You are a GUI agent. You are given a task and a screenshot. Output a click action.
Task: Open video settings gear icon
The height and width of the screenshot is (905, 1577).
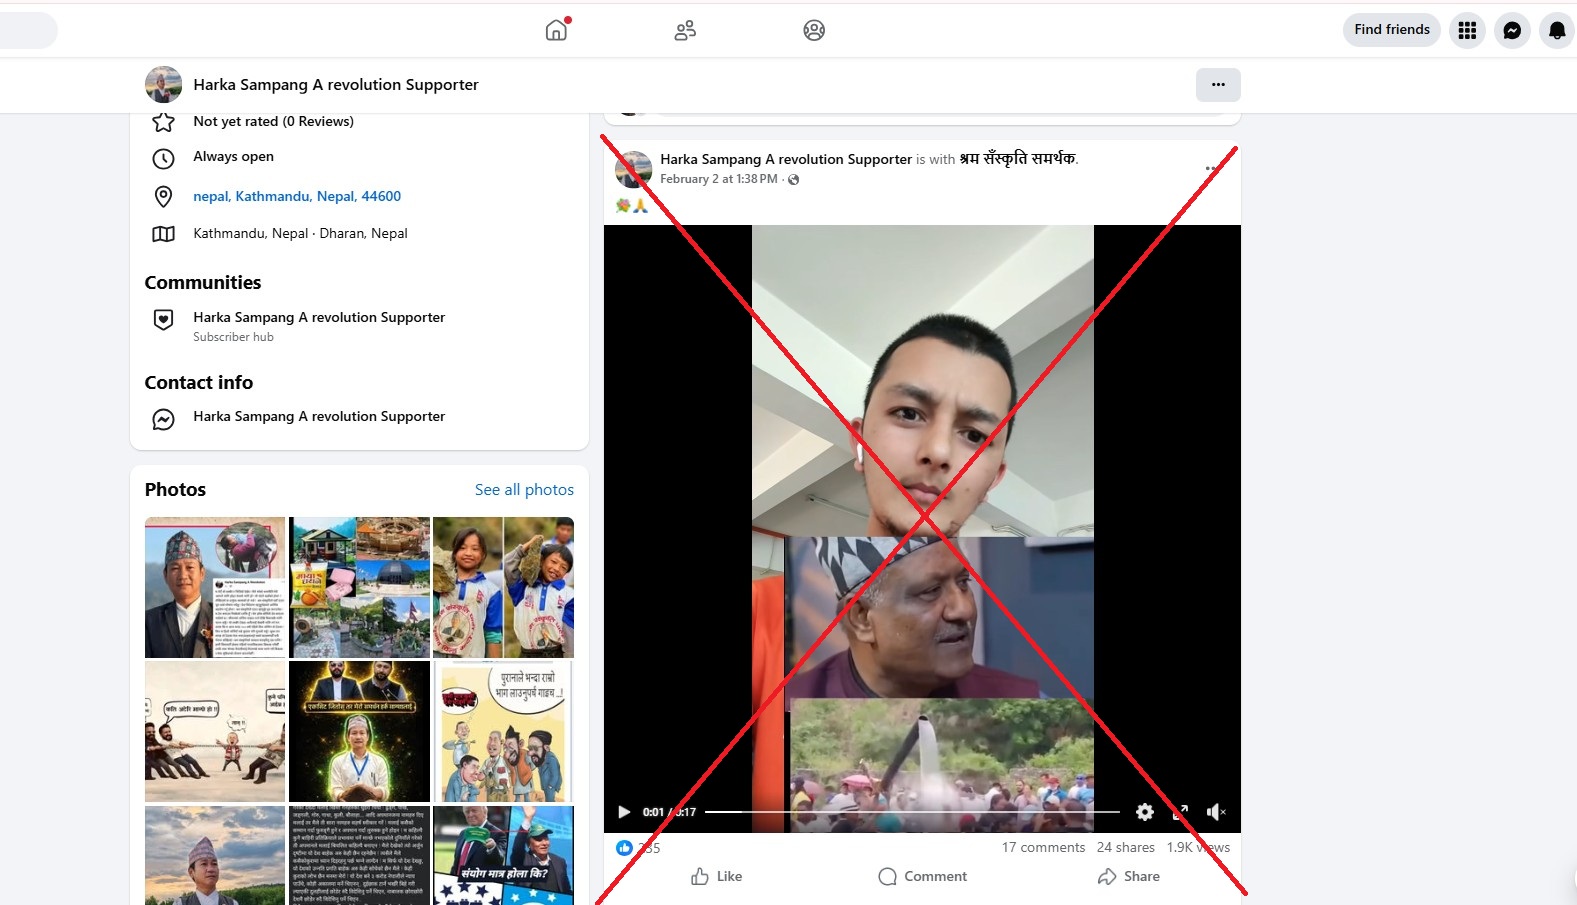tap(1145, 812)
